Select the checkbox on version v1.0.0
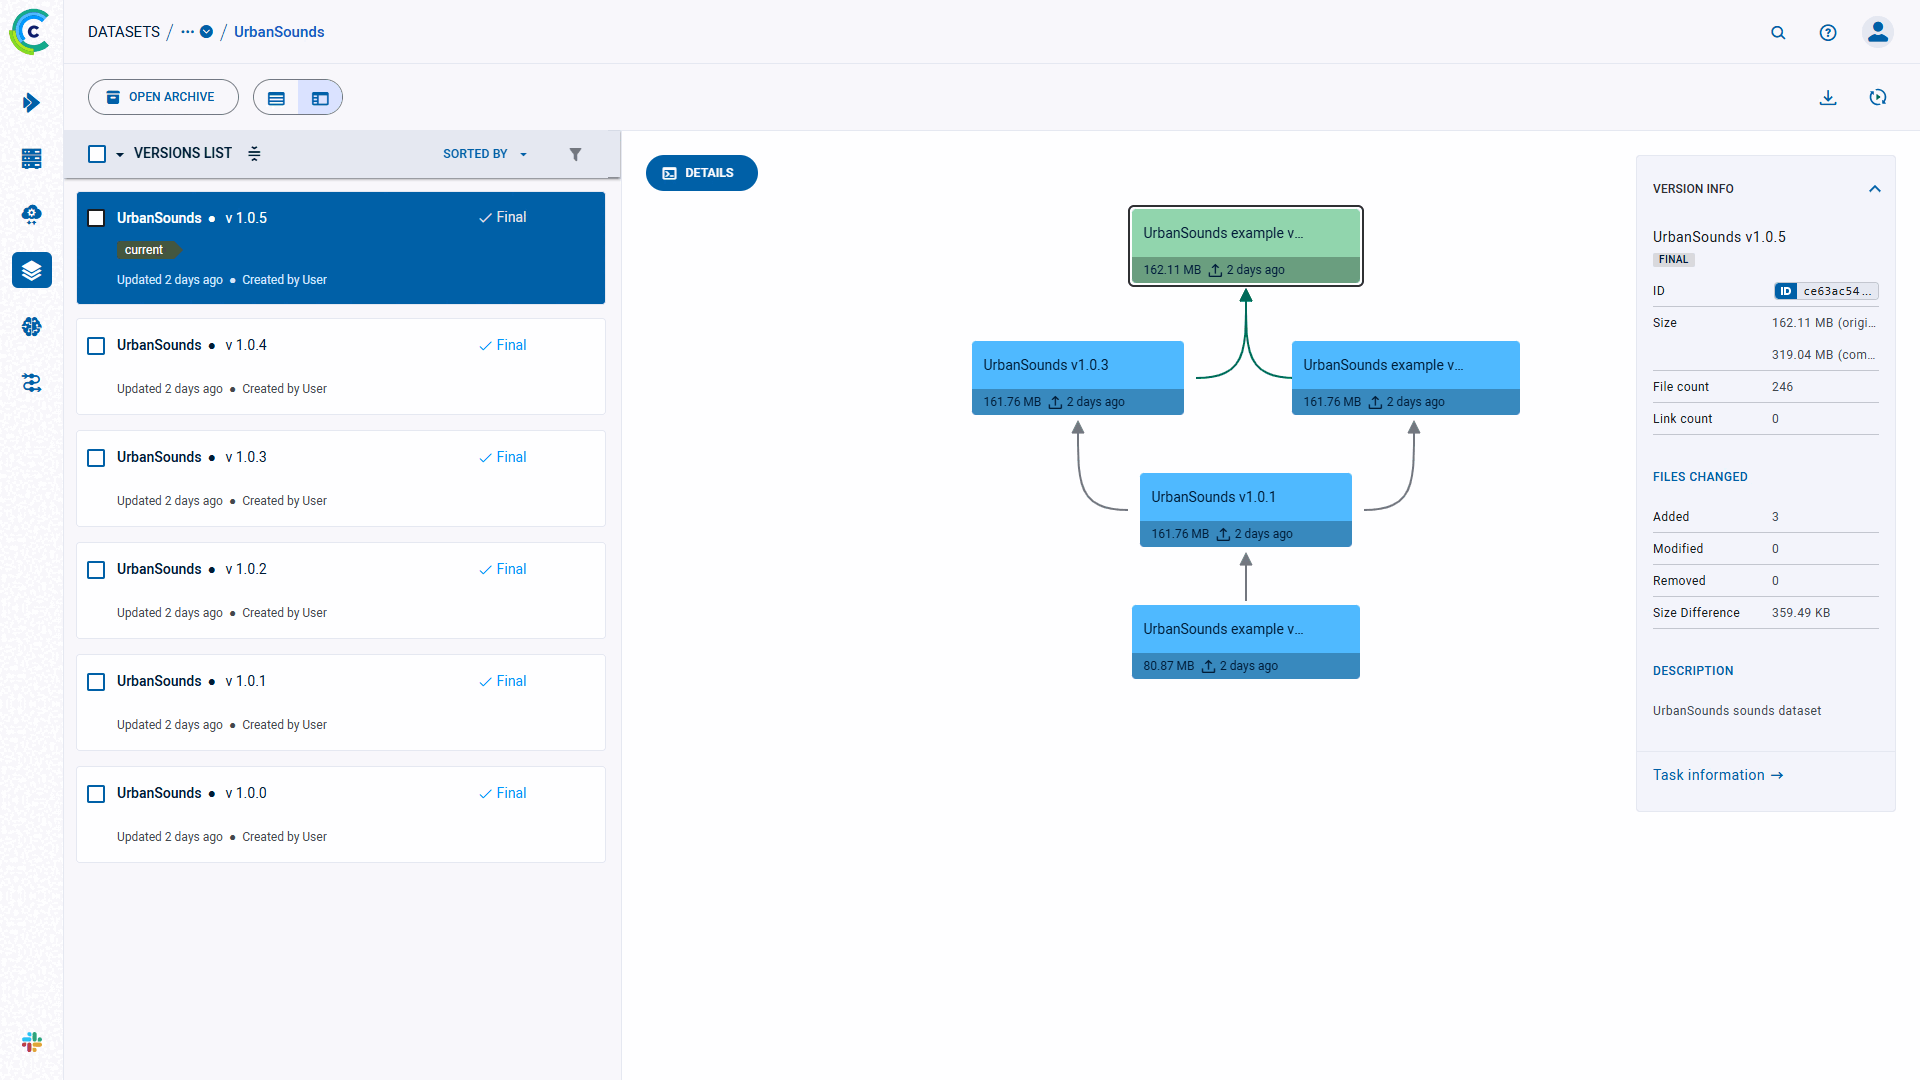This screenshot has width=1920, height=1080. click(x=96, y=793)
